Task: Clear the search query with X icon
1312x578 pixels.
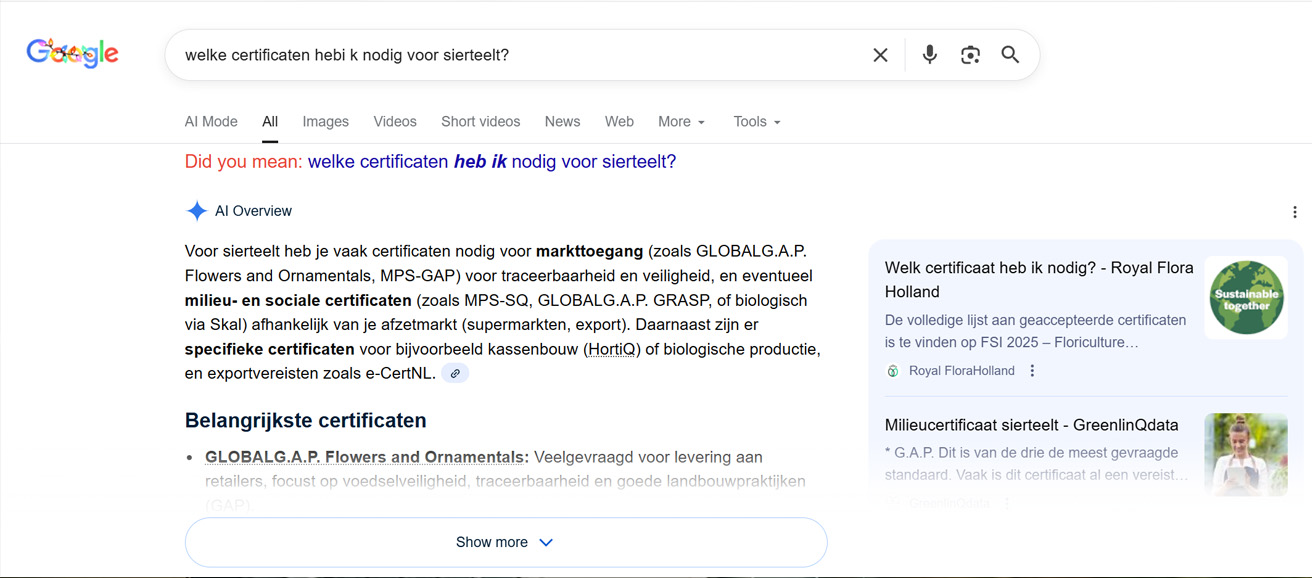Action: 880,55
